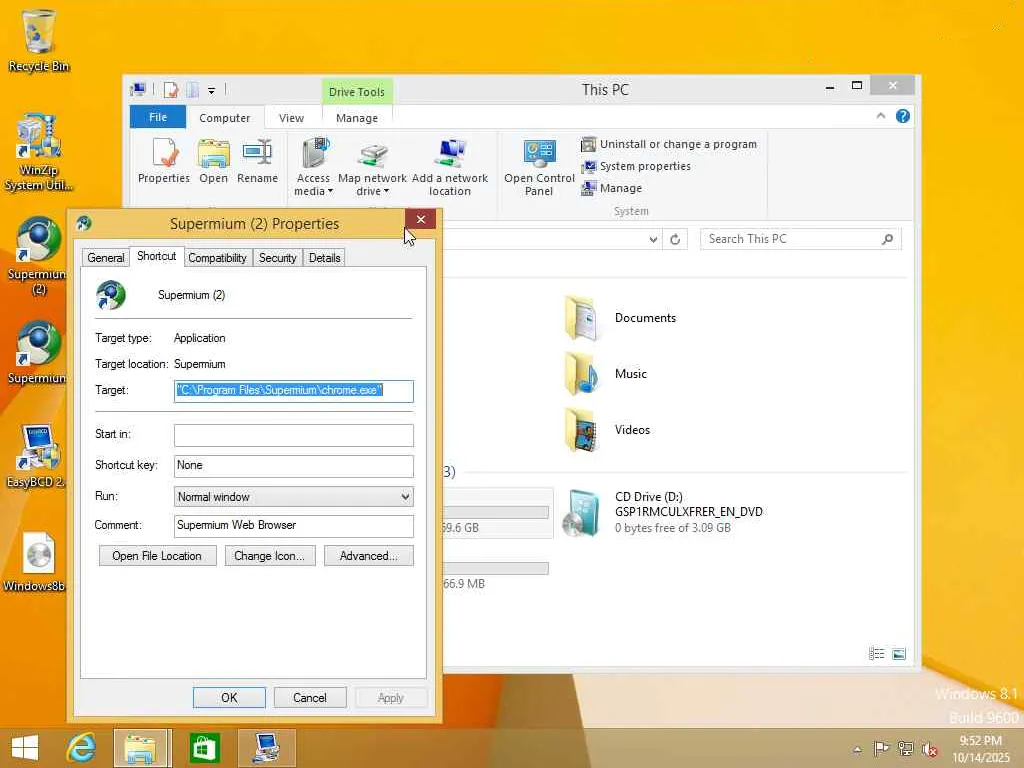Click the Open ribbon icon in This PC
Image resolution: width=1024 pixels, height=768 pixels.
tap(214, 161)
